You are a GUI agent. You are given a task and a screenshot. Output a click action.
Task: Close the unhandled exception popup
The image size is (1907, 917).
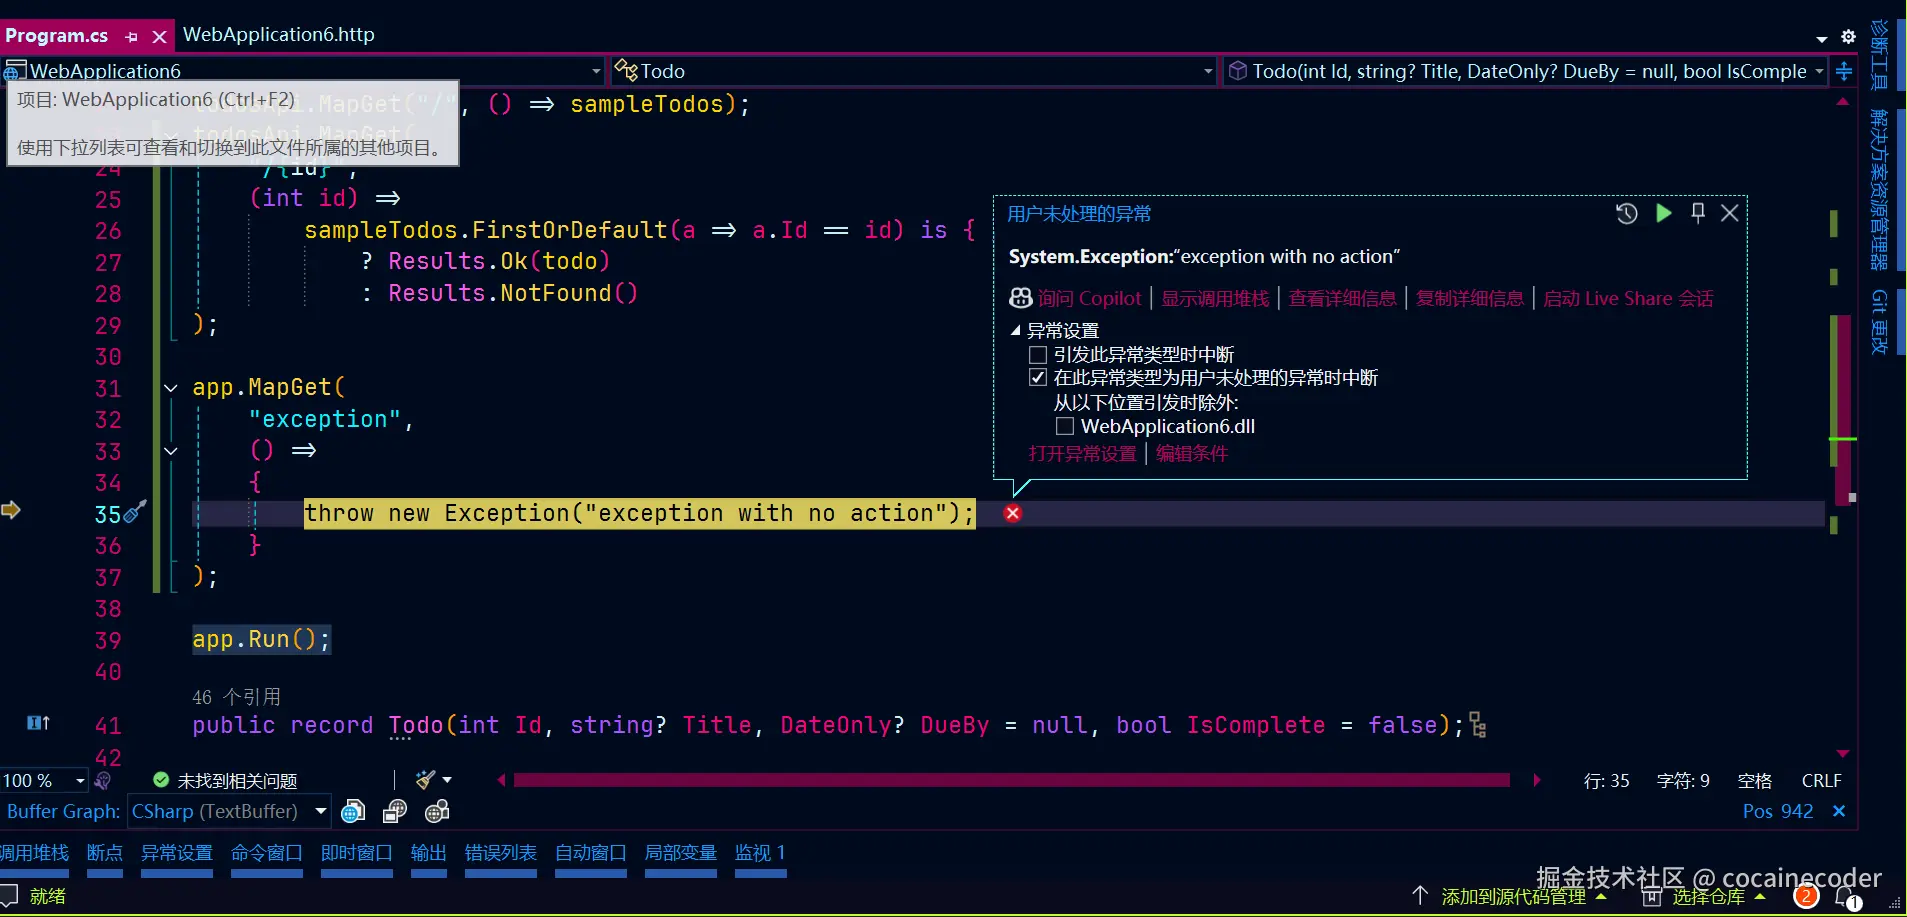coord(1729,213)
